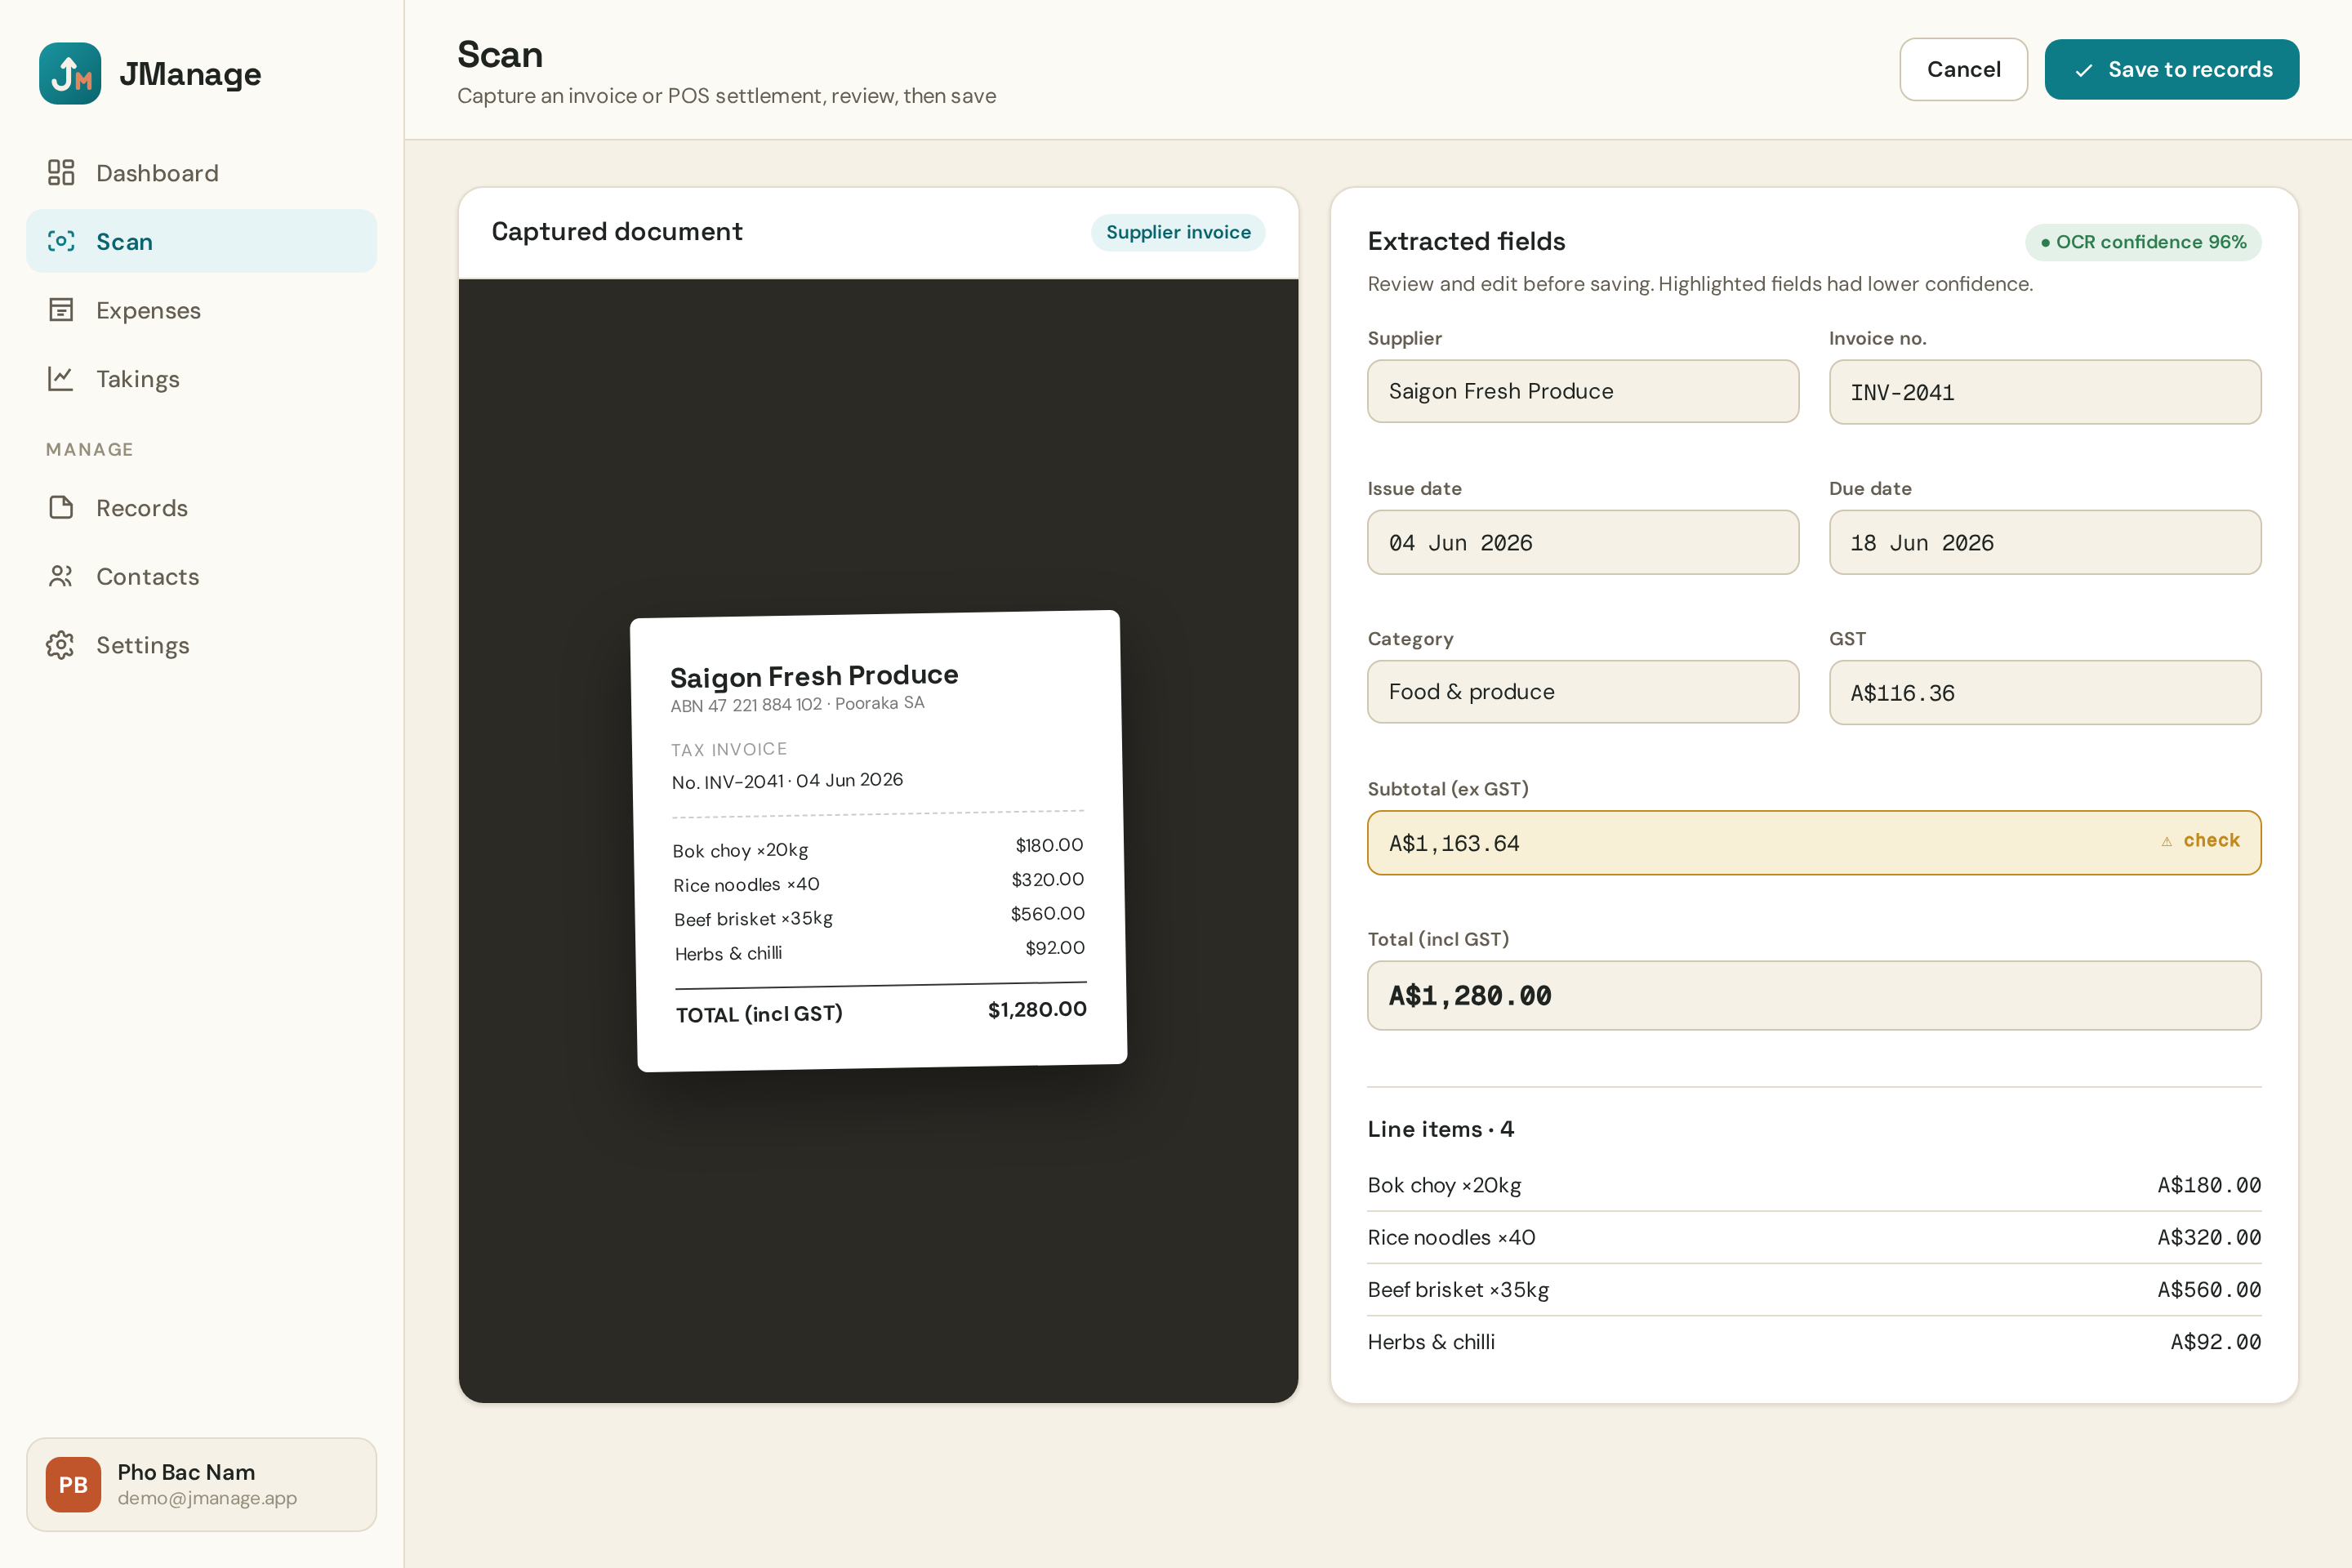
Task: Open the Dashboard menu item
Action: (x=202, y=172)
